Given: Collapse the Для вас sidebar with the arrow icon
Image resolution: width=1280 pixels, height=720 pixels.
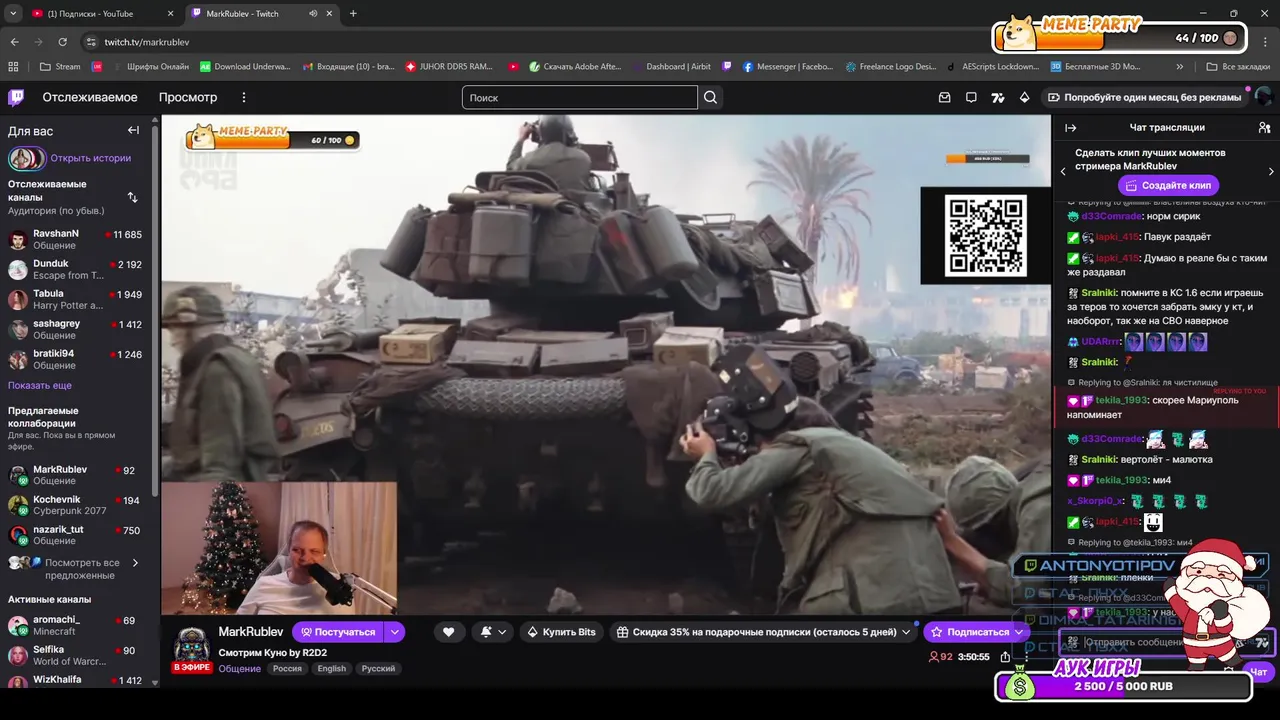Looking at the screenshot, I should (133, 130).
